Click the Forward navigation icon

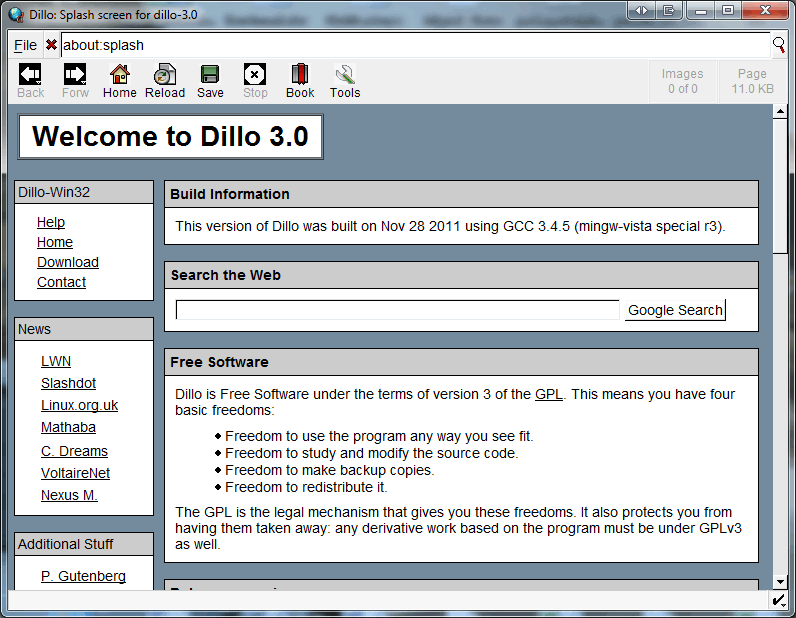coord(75,75)
